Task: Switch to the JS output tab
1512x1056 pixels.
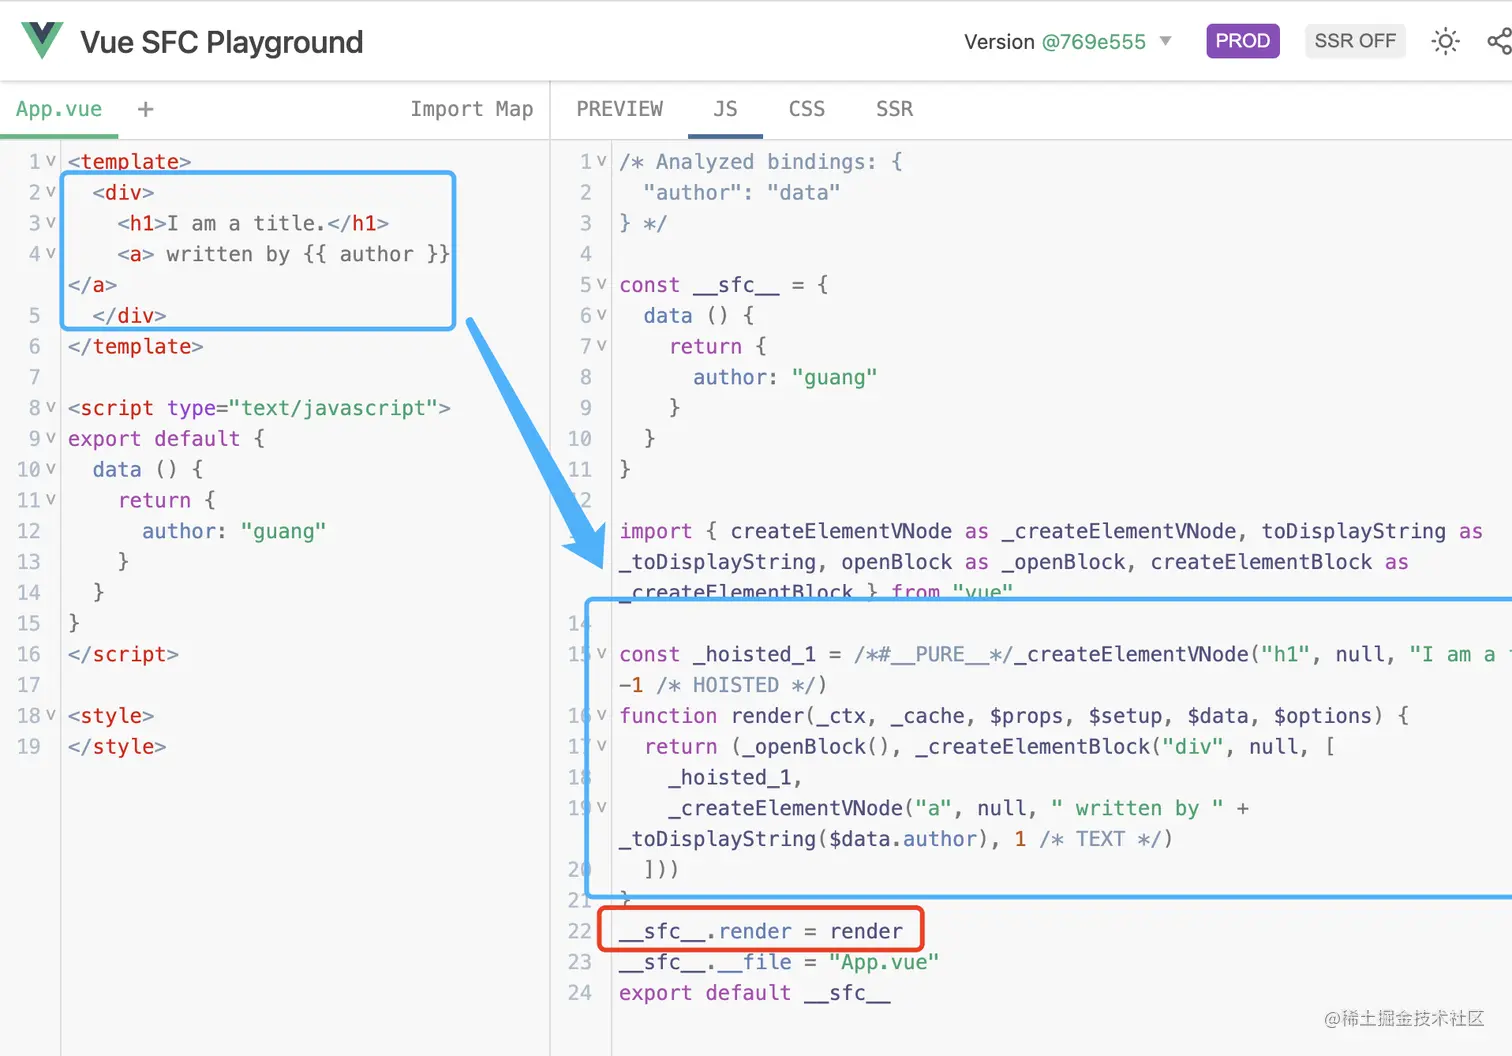Action: [x=726, y=109]
